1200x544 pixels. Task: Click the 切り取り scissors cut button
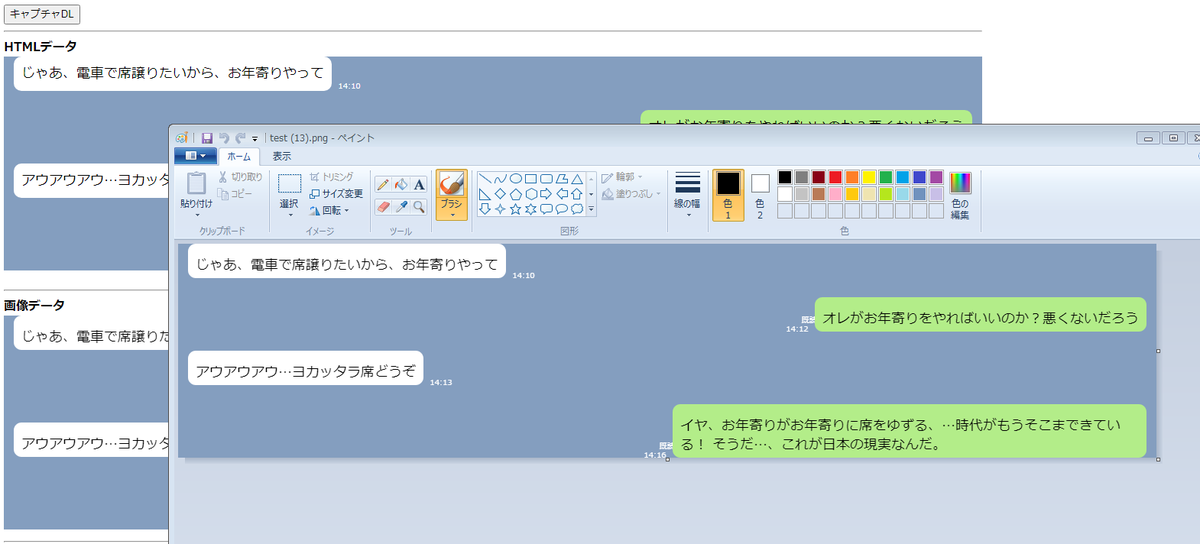pos(240,176)
